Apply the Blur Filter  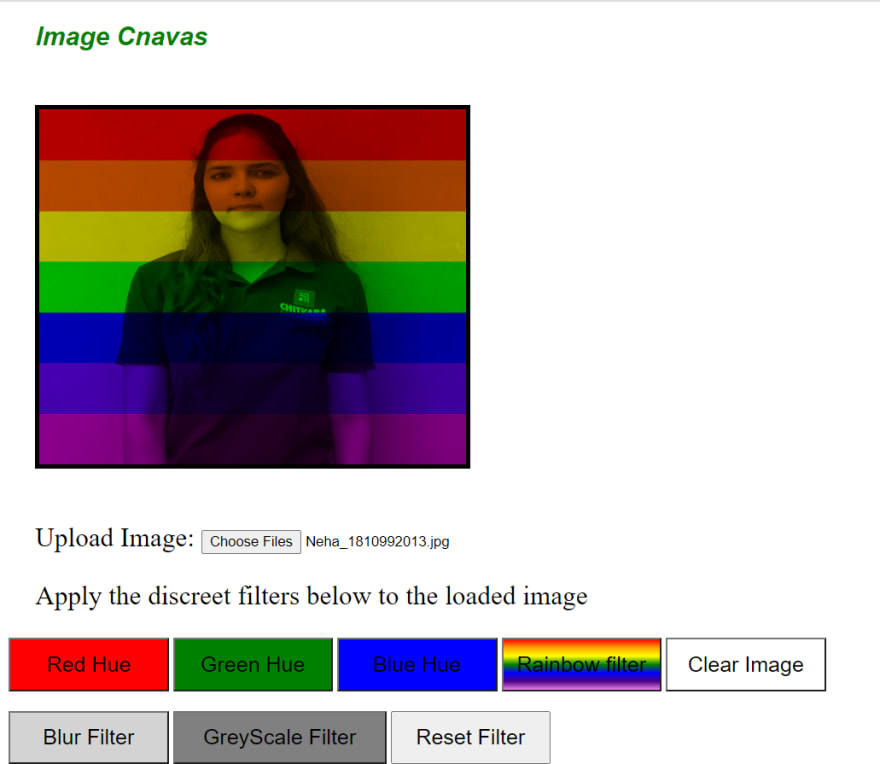[x=89, y=738]
